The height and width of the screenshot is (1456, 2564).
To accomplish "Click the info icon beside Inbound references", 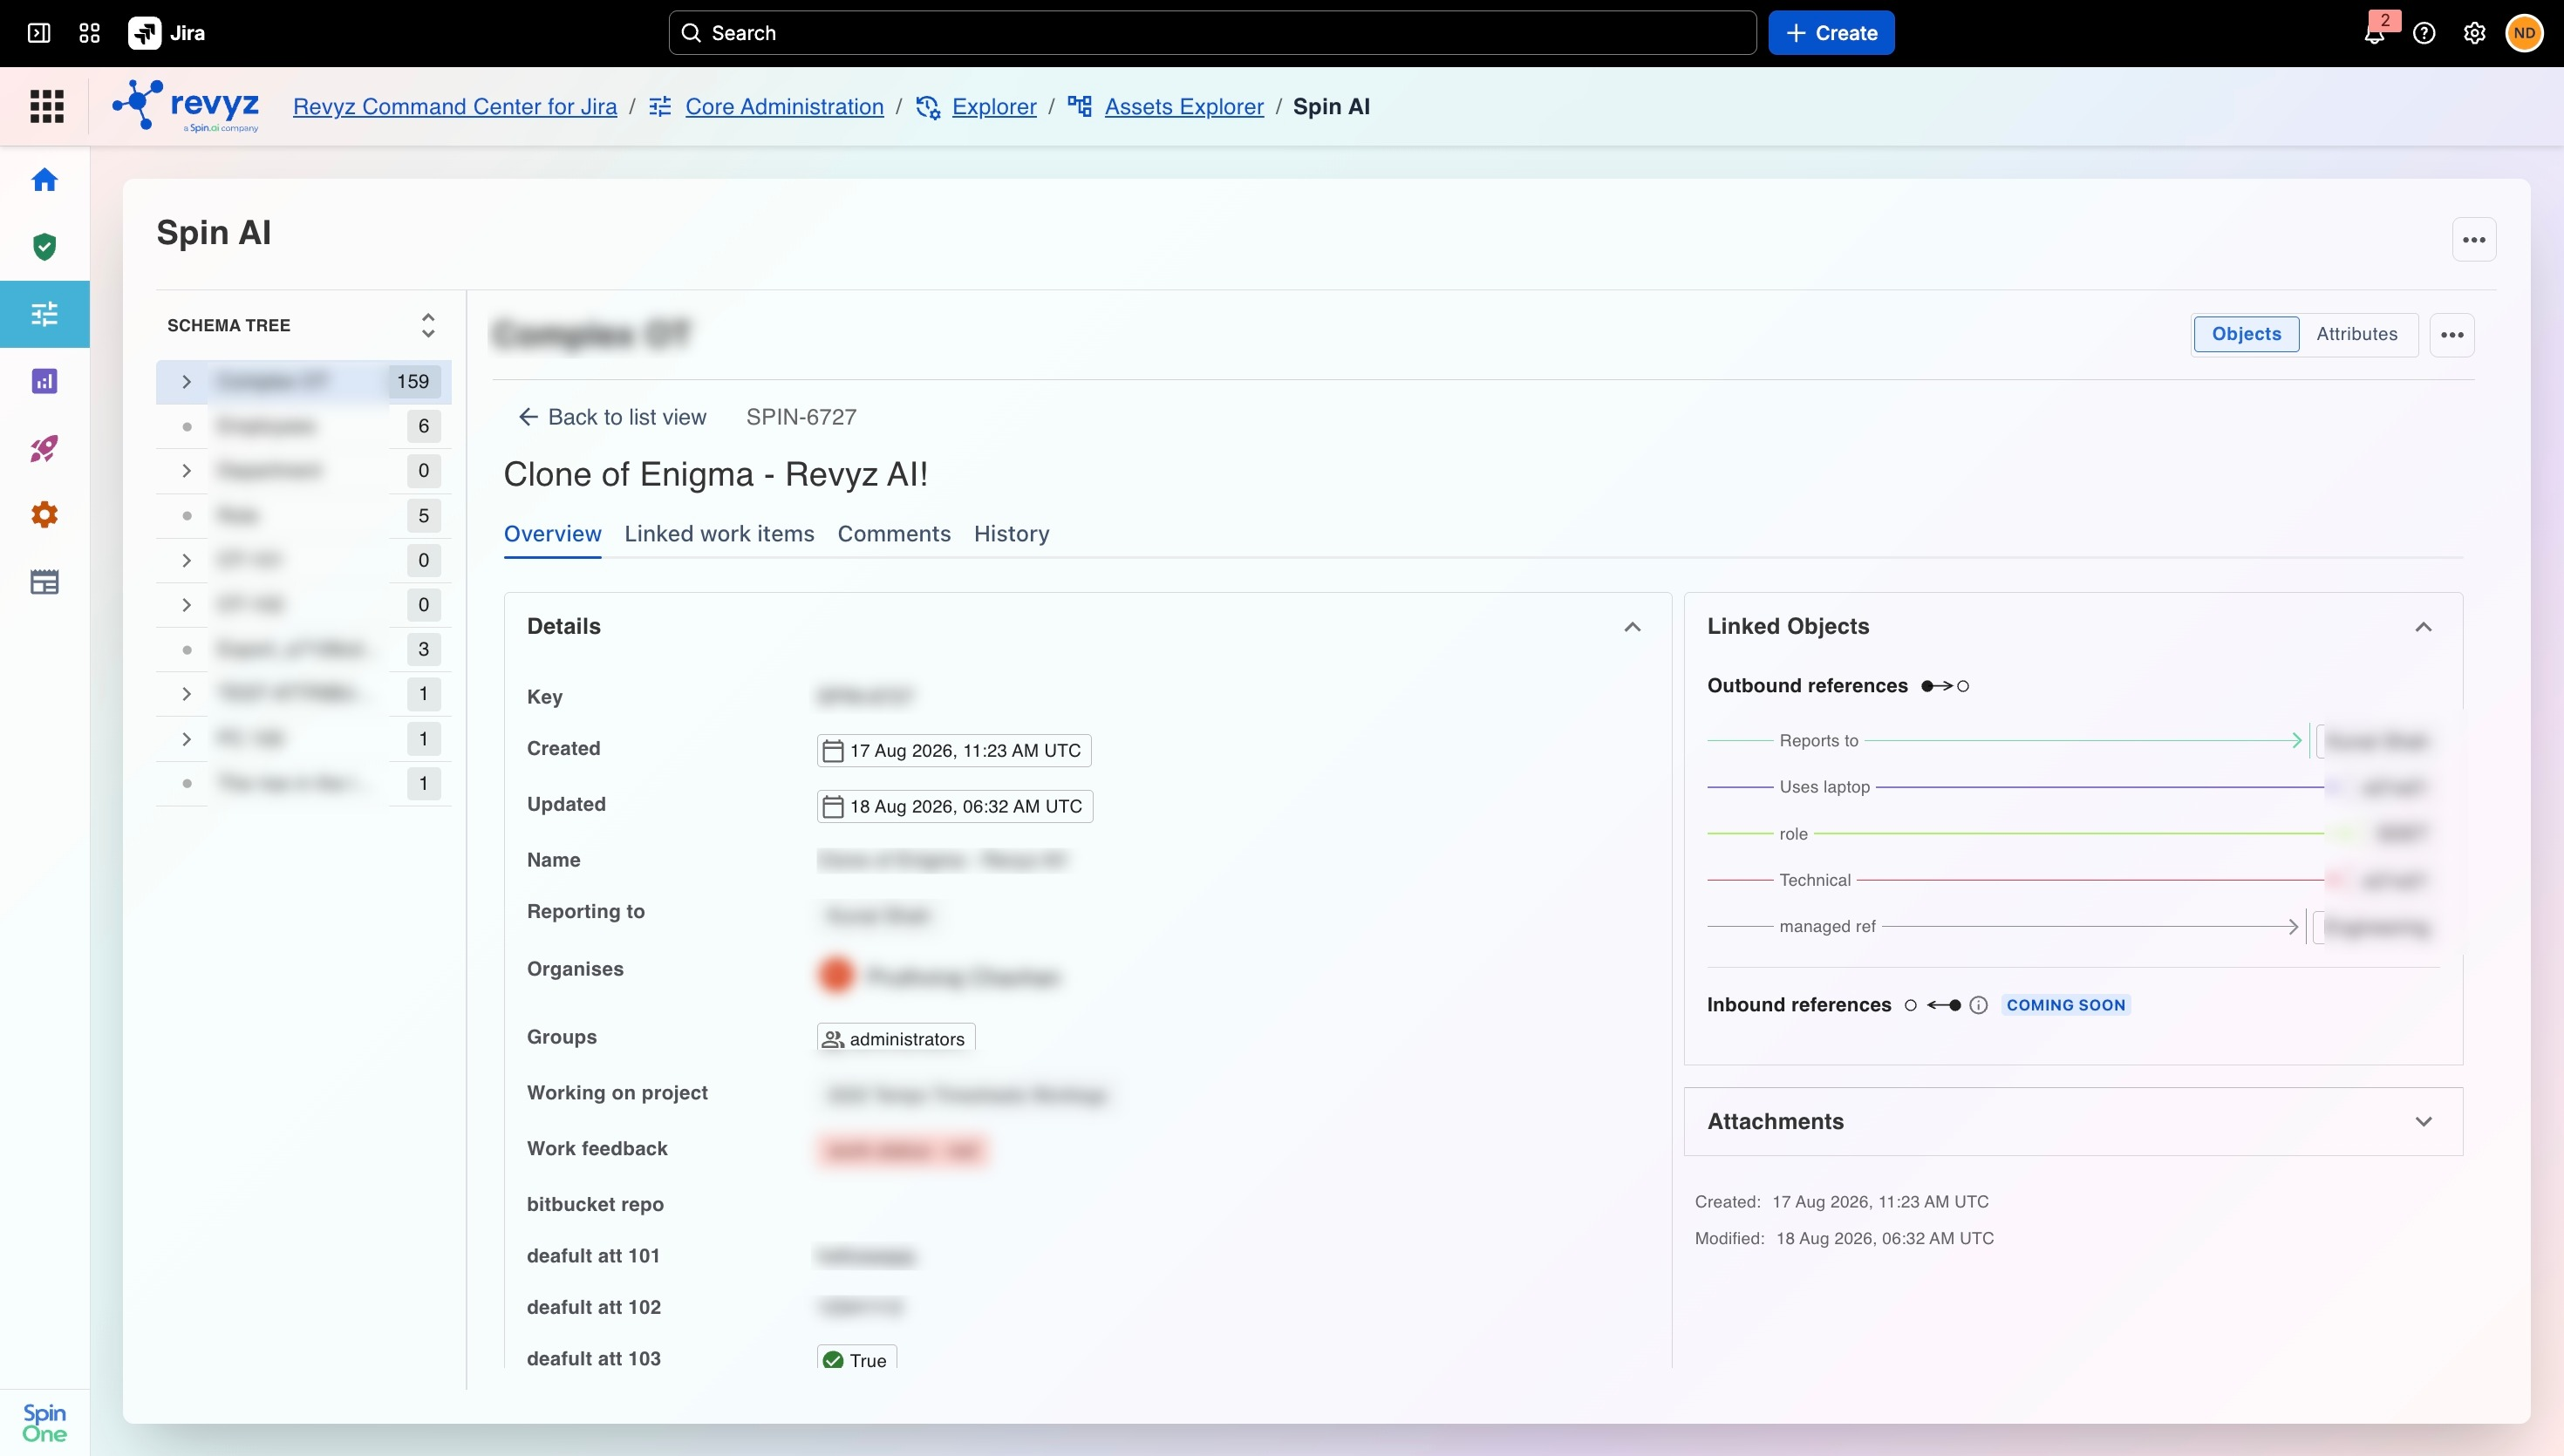I will click(x=1978, y=1005).
